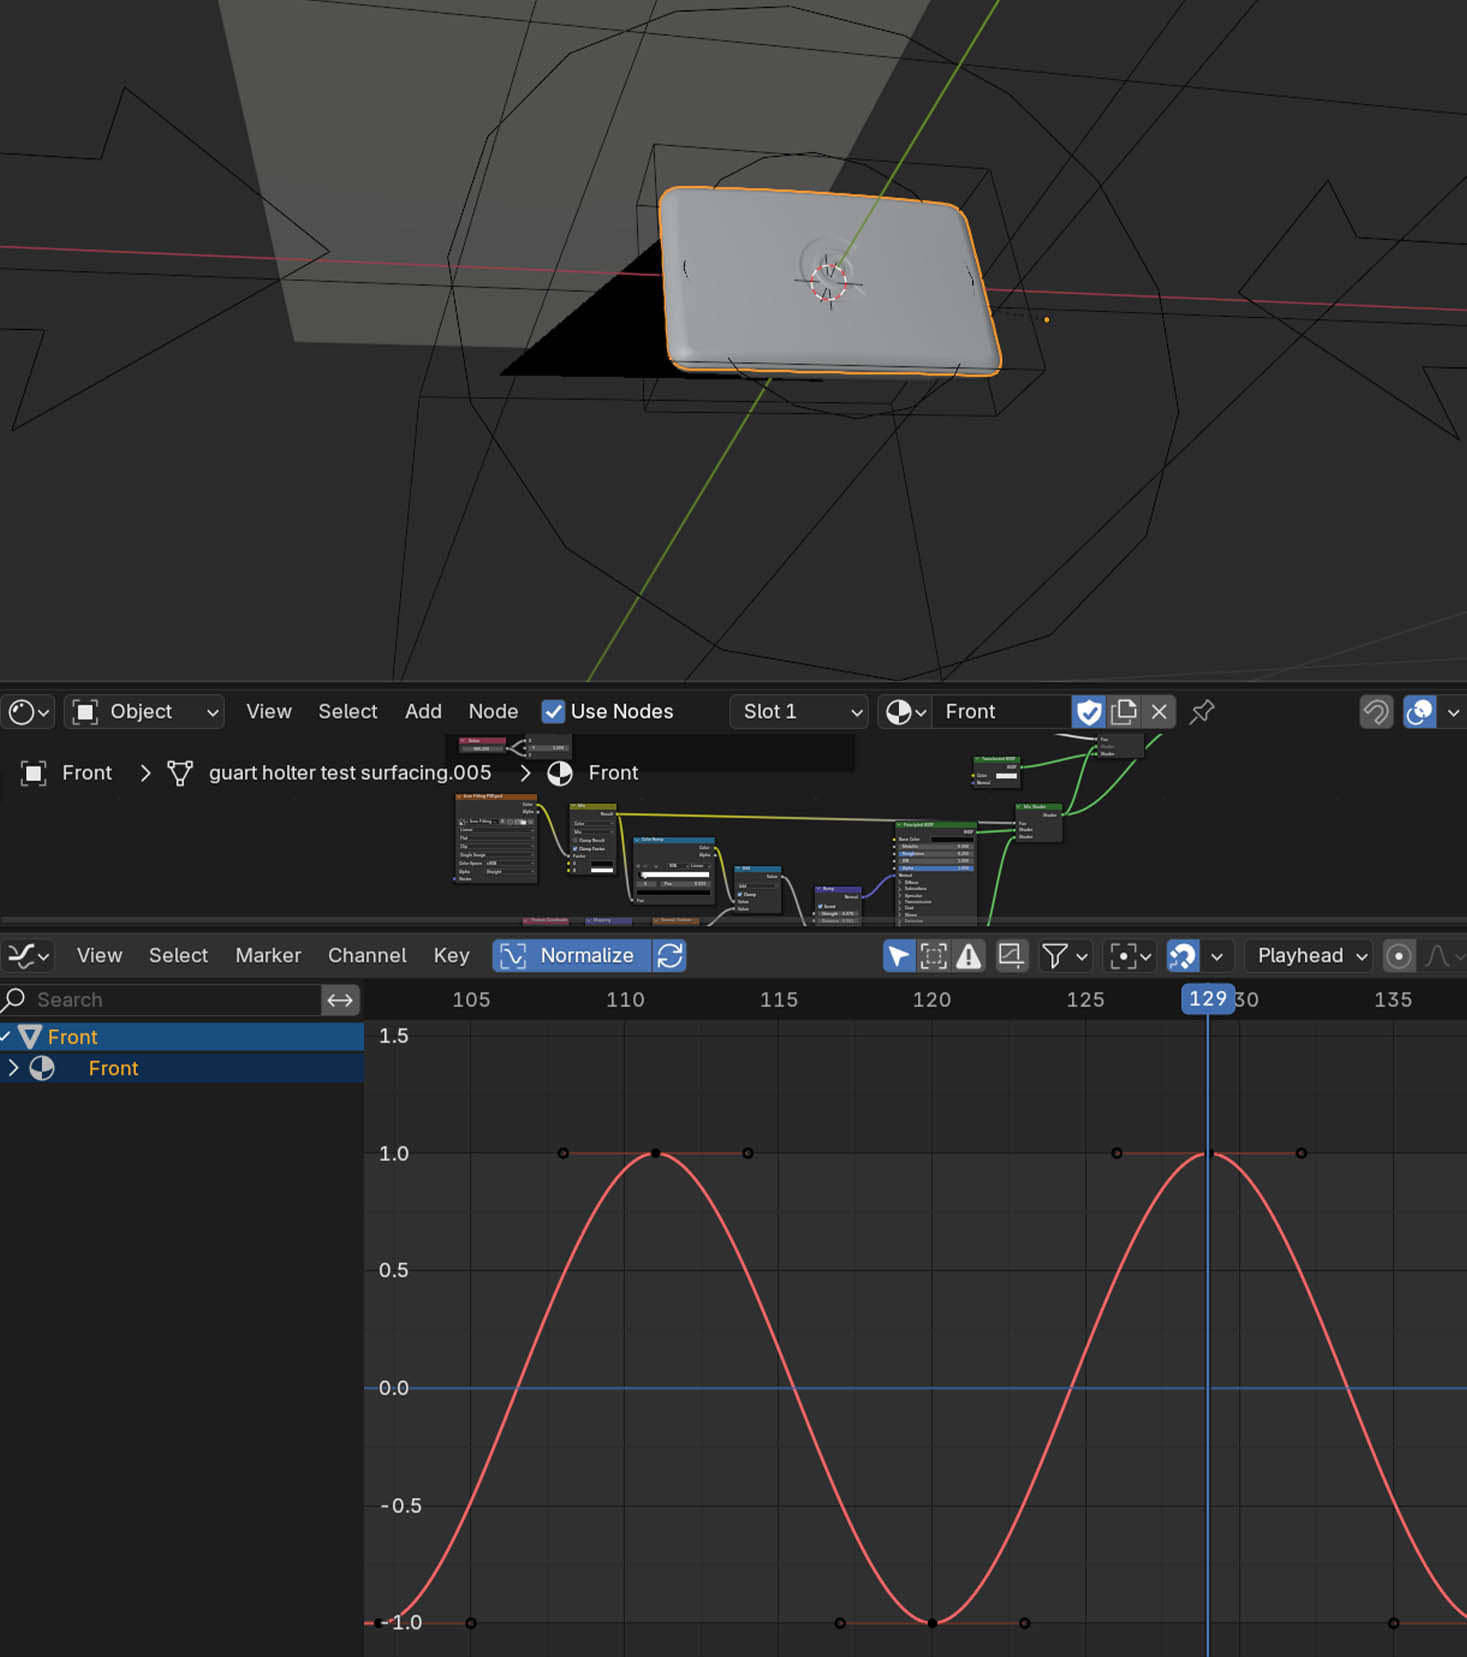Toggle fake user shield for material
The height and width of the screenshot is (1657, 1467).
[1089, 712]
